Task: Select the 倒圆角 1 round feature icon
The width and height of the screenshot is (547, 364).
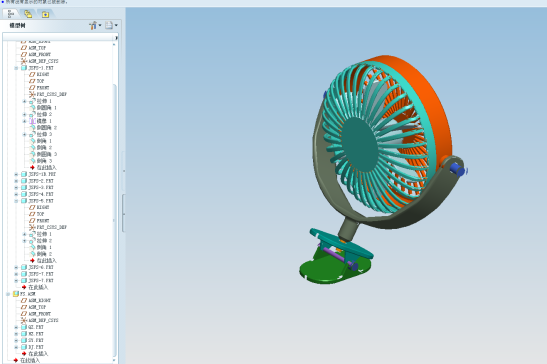Action: click(x=33, y=108)
